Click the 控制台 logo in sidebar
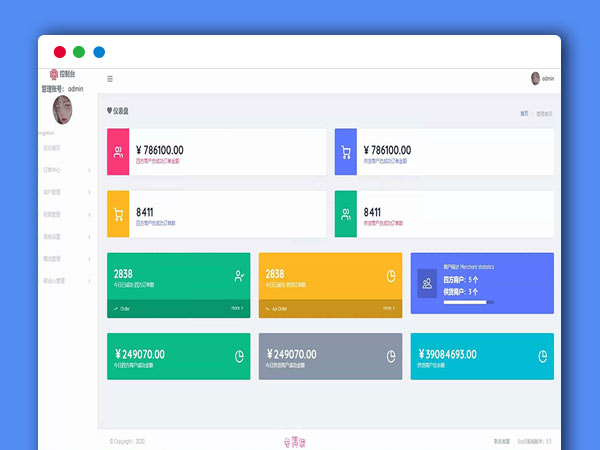The width and height of the screenshot is (600, 450). click(x=61, y=74)
